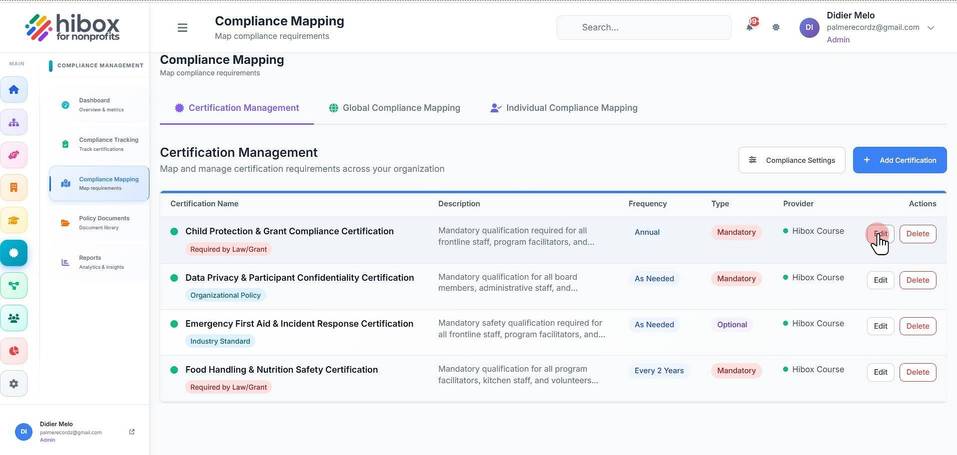957x455 pixels.
Task: Click the Add Certification button
Action: (x=900, y=160)
